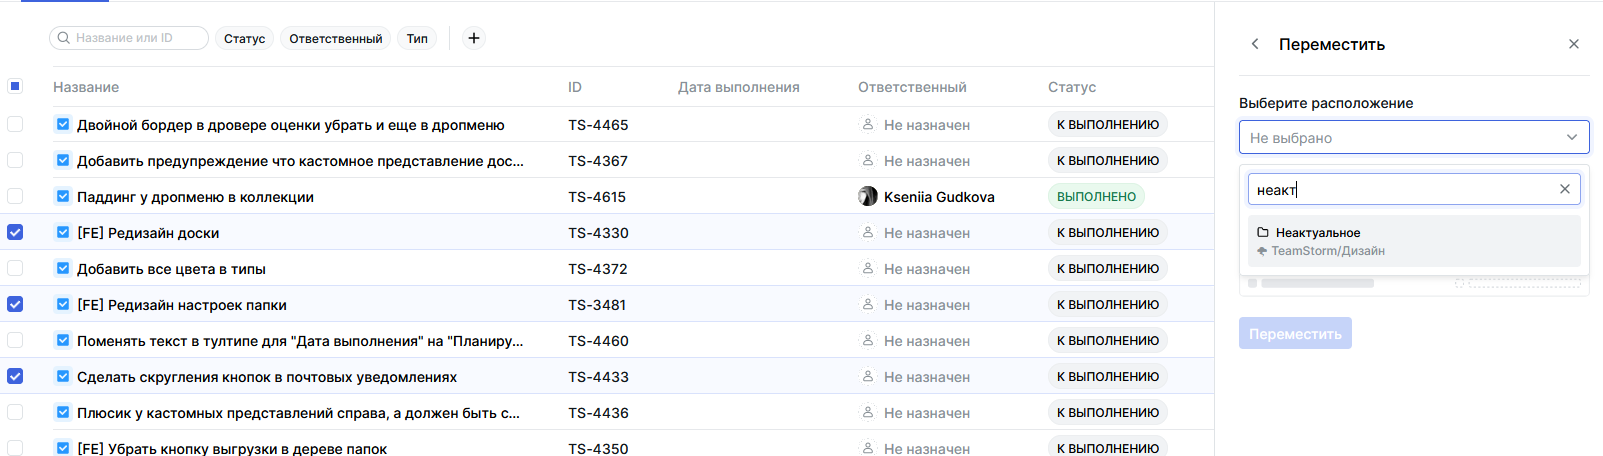Open the Ответственный filter dropdown
1603x456 pixels.
coord(336,38)
